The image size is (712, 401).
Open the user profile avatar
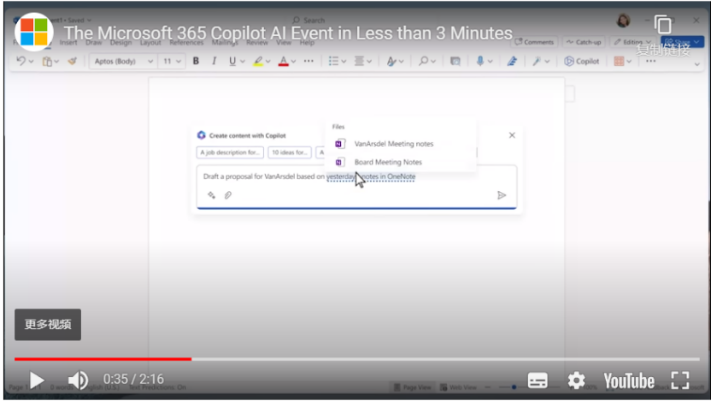coord(623,20)
